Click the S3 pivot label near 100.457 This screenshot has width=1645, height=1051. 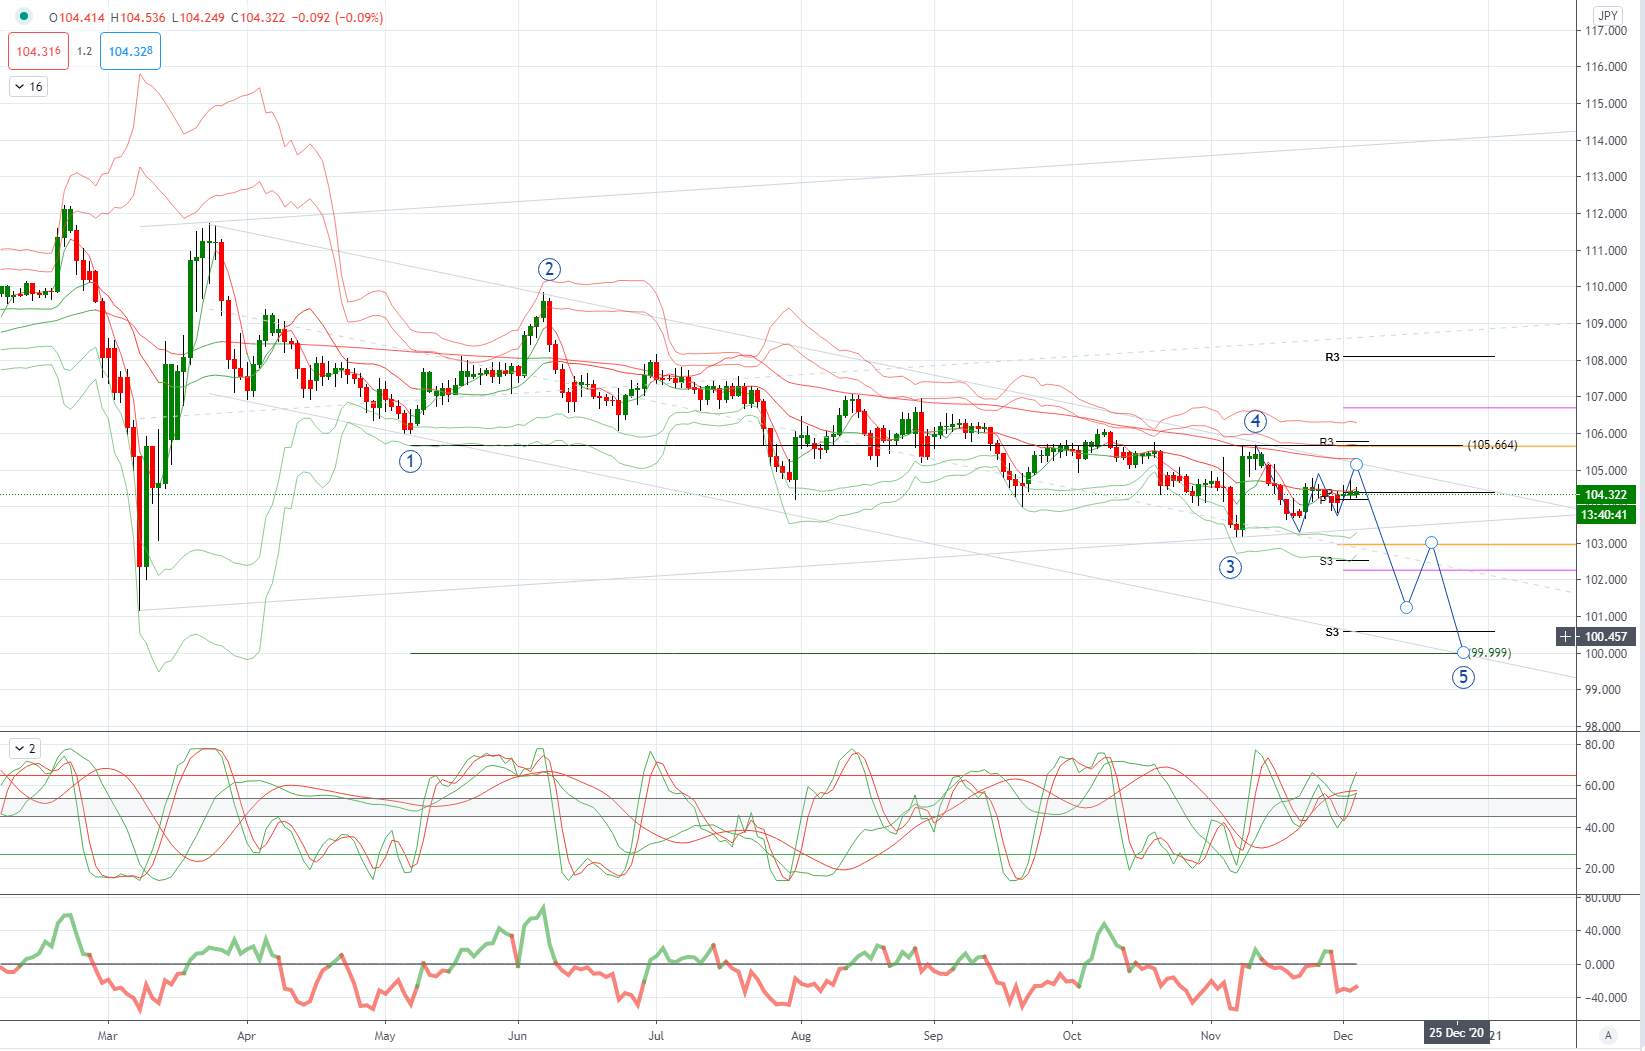[x=1332, y=632]
